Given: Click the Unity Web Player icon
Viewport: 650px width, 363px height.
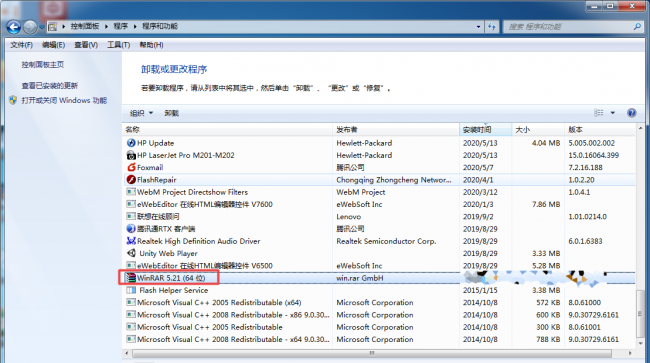Looking at the screenshot, I should coord(131,253).
